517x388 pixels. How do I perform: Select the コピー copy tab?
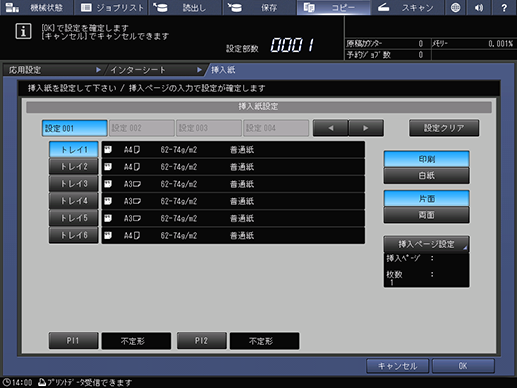click(x=334, y=7)
